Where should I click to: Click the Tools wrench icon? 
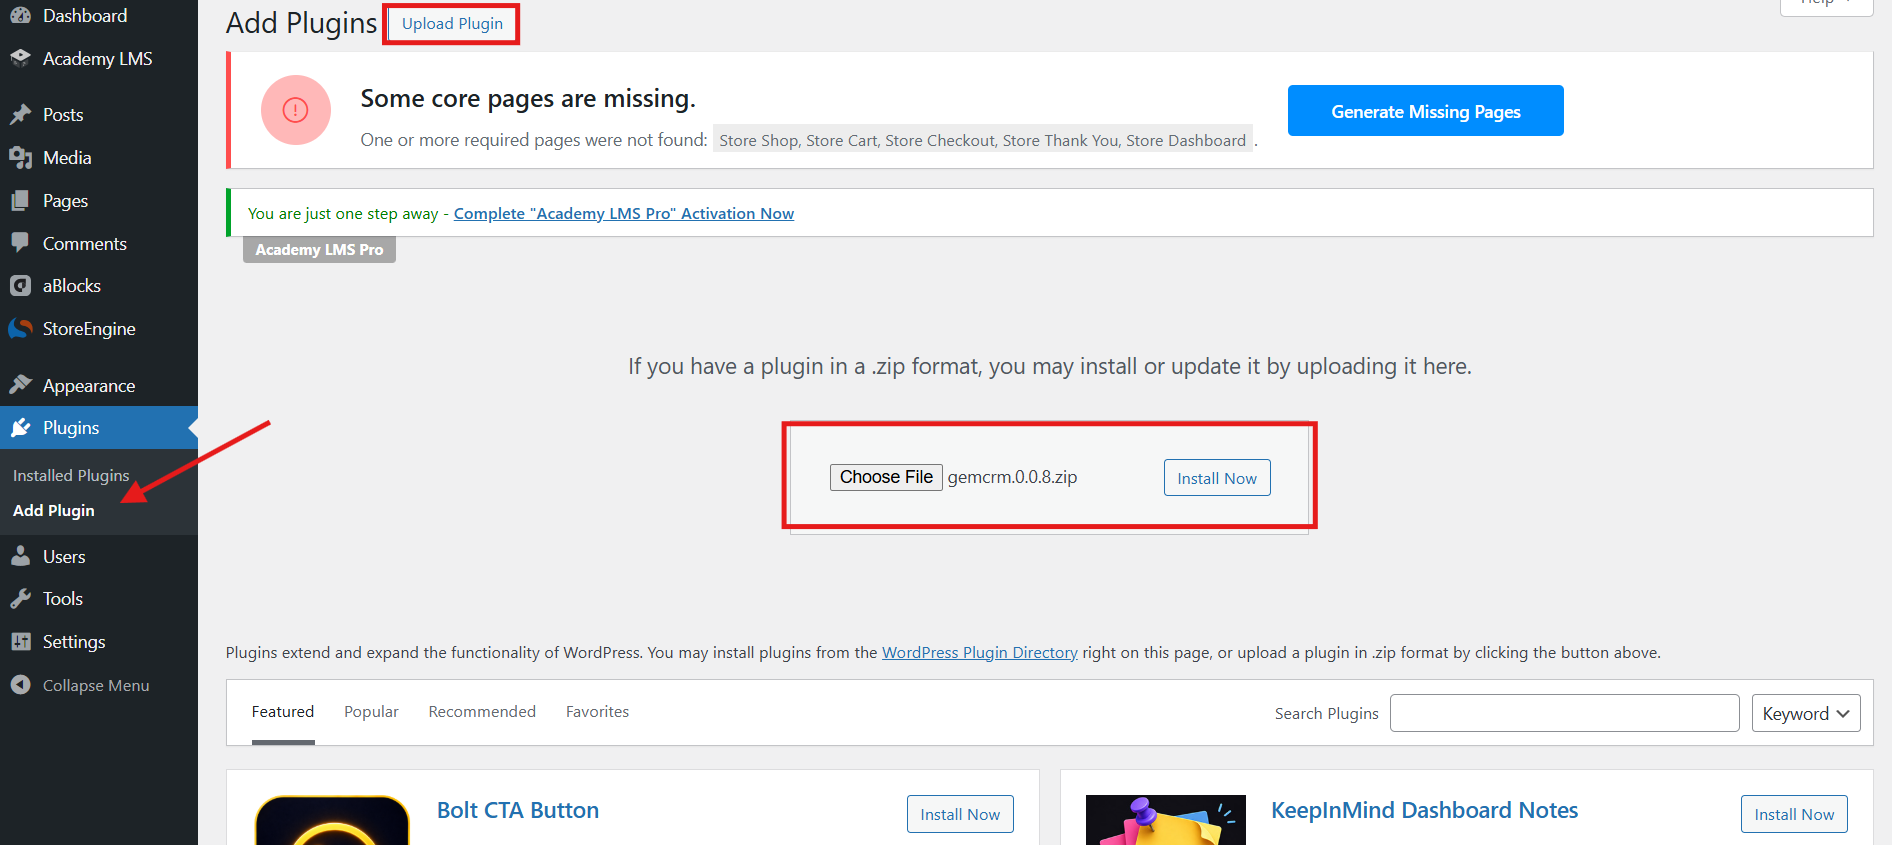tap(20, 598)
